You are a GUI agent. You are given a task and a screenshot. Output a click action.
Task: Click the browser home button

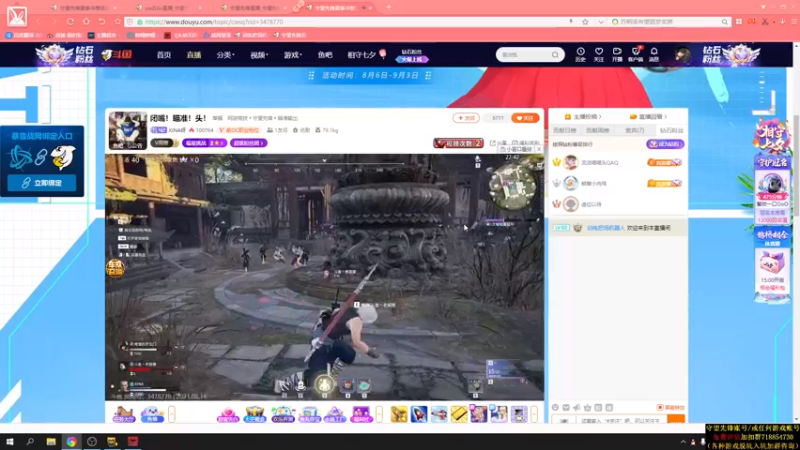coord(86,21)
